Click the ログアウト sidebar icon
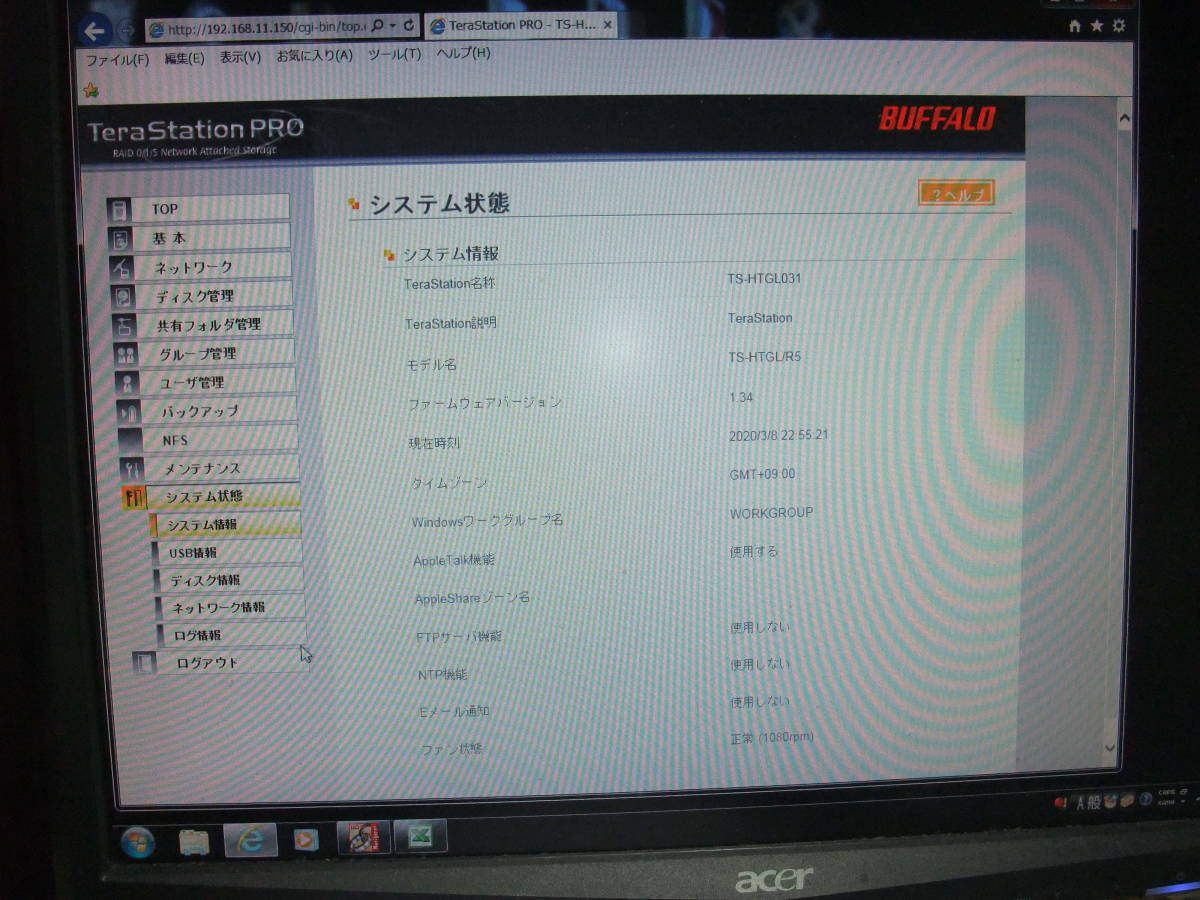1200x900 pixels. click(x=145, y=663)
